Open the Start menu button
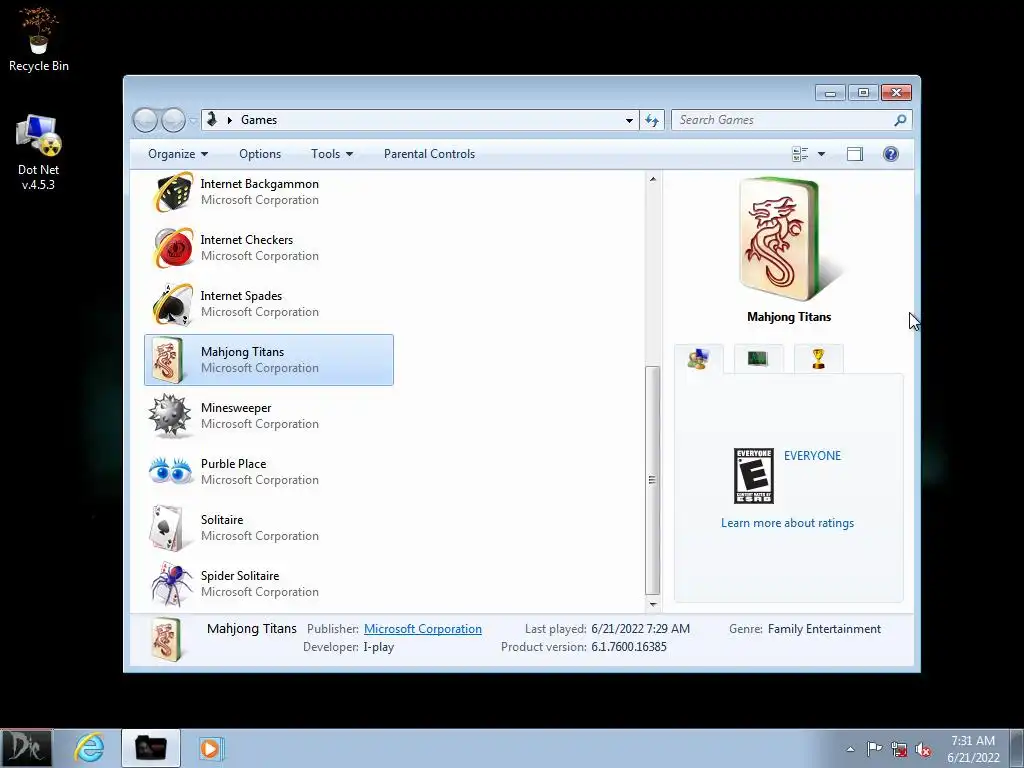This screenshot has width=1024, height=768. [26, 748]
